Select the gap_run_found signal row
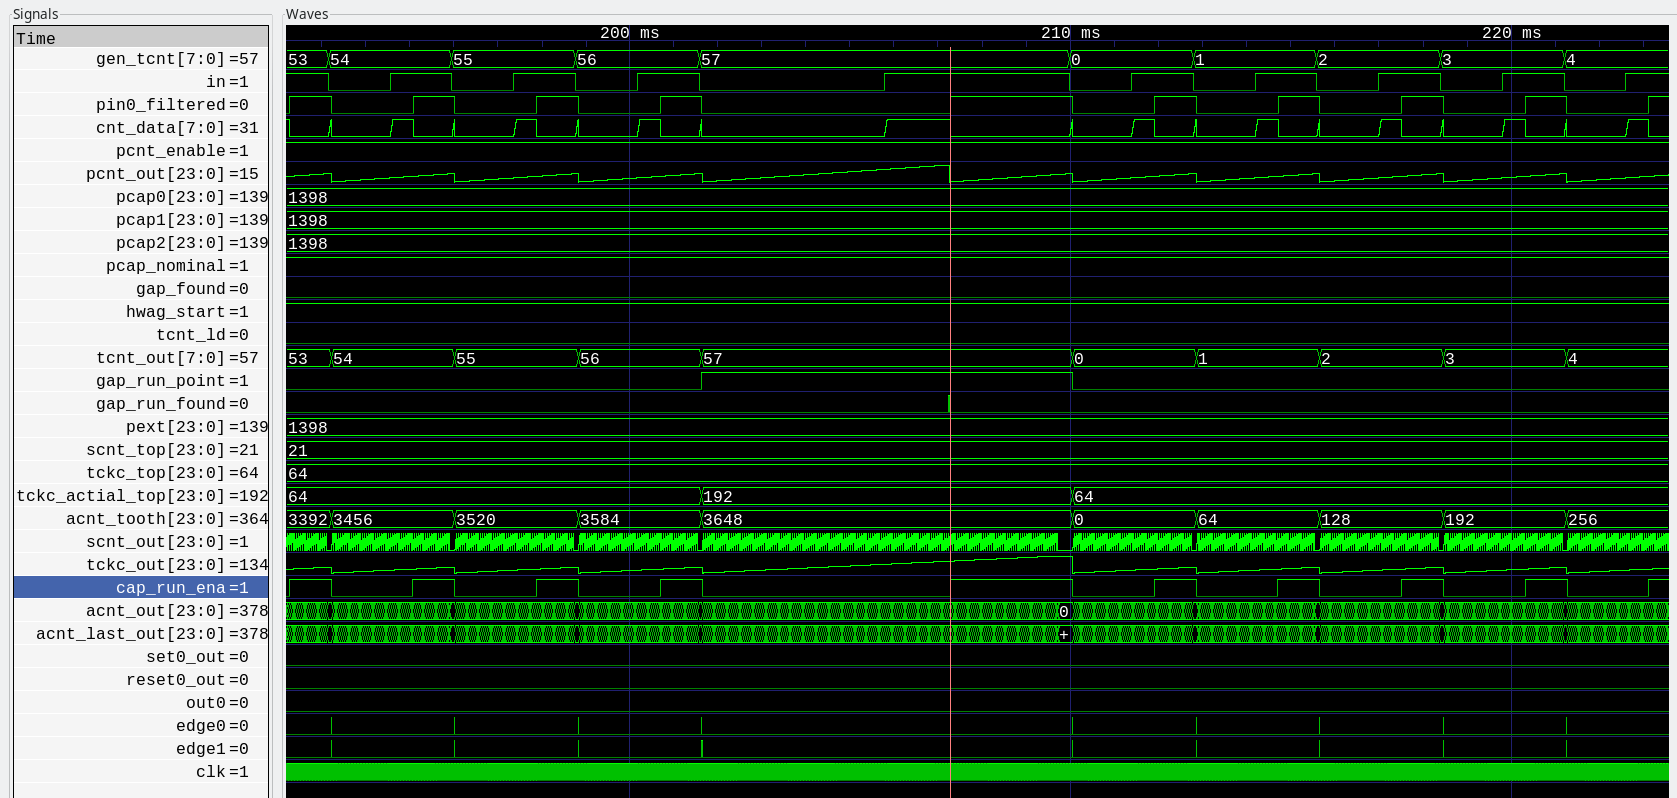The width and height of the screenshot is (1677, 798). coord(141,404)
